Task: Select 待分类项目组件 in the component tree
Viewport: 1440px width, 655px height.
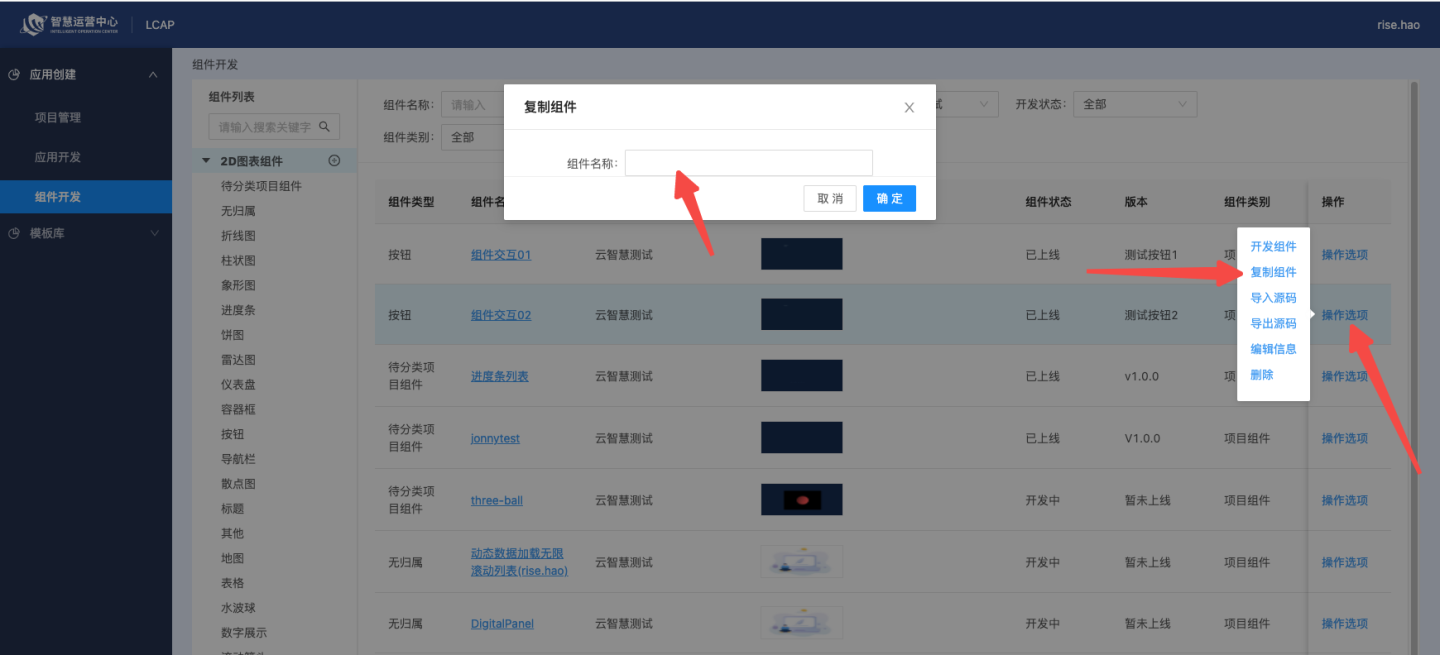Action: [x=261, y=186]
